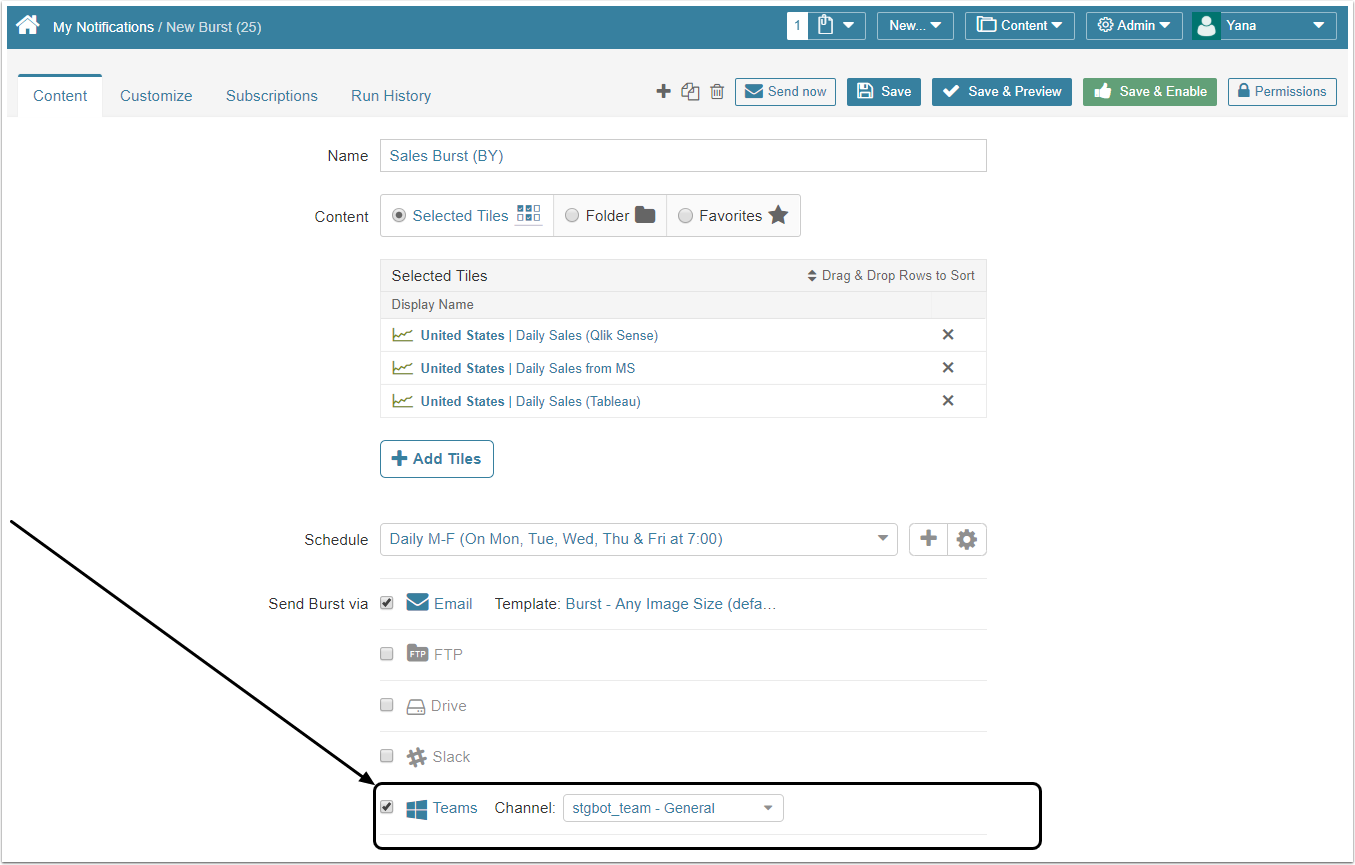Click the Send now button
The height and width of the screenshot is (865, 1355).
click(785, 92)
